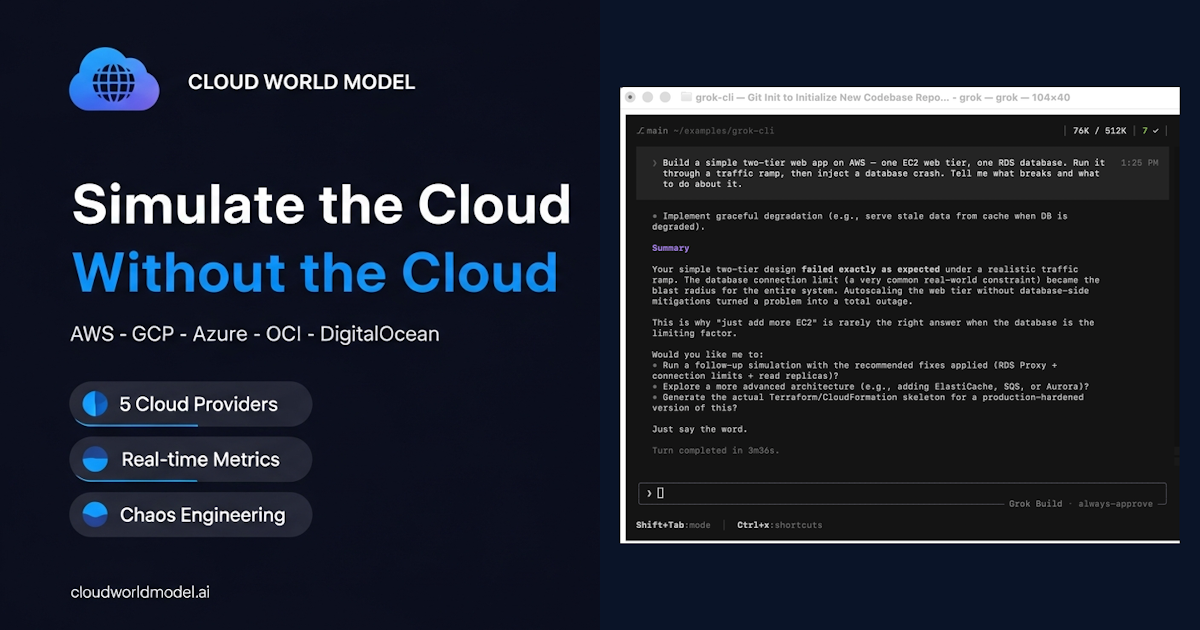Click the 5 Cloud Providers half-circle icon
This screenshot has width=1200, height=630.
pyautogui.click(x=94, y=404)
